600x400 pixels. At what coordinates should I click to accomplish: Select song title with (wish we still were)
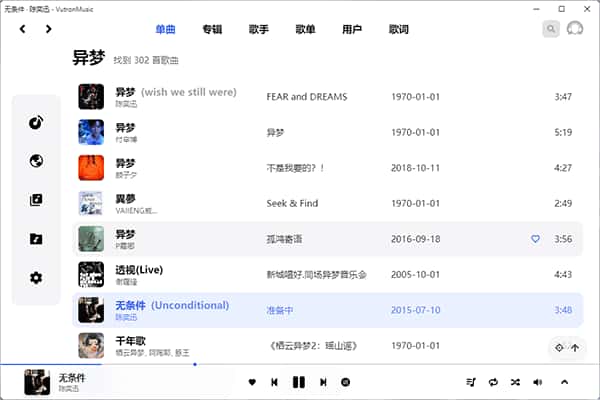click(176, 92)
